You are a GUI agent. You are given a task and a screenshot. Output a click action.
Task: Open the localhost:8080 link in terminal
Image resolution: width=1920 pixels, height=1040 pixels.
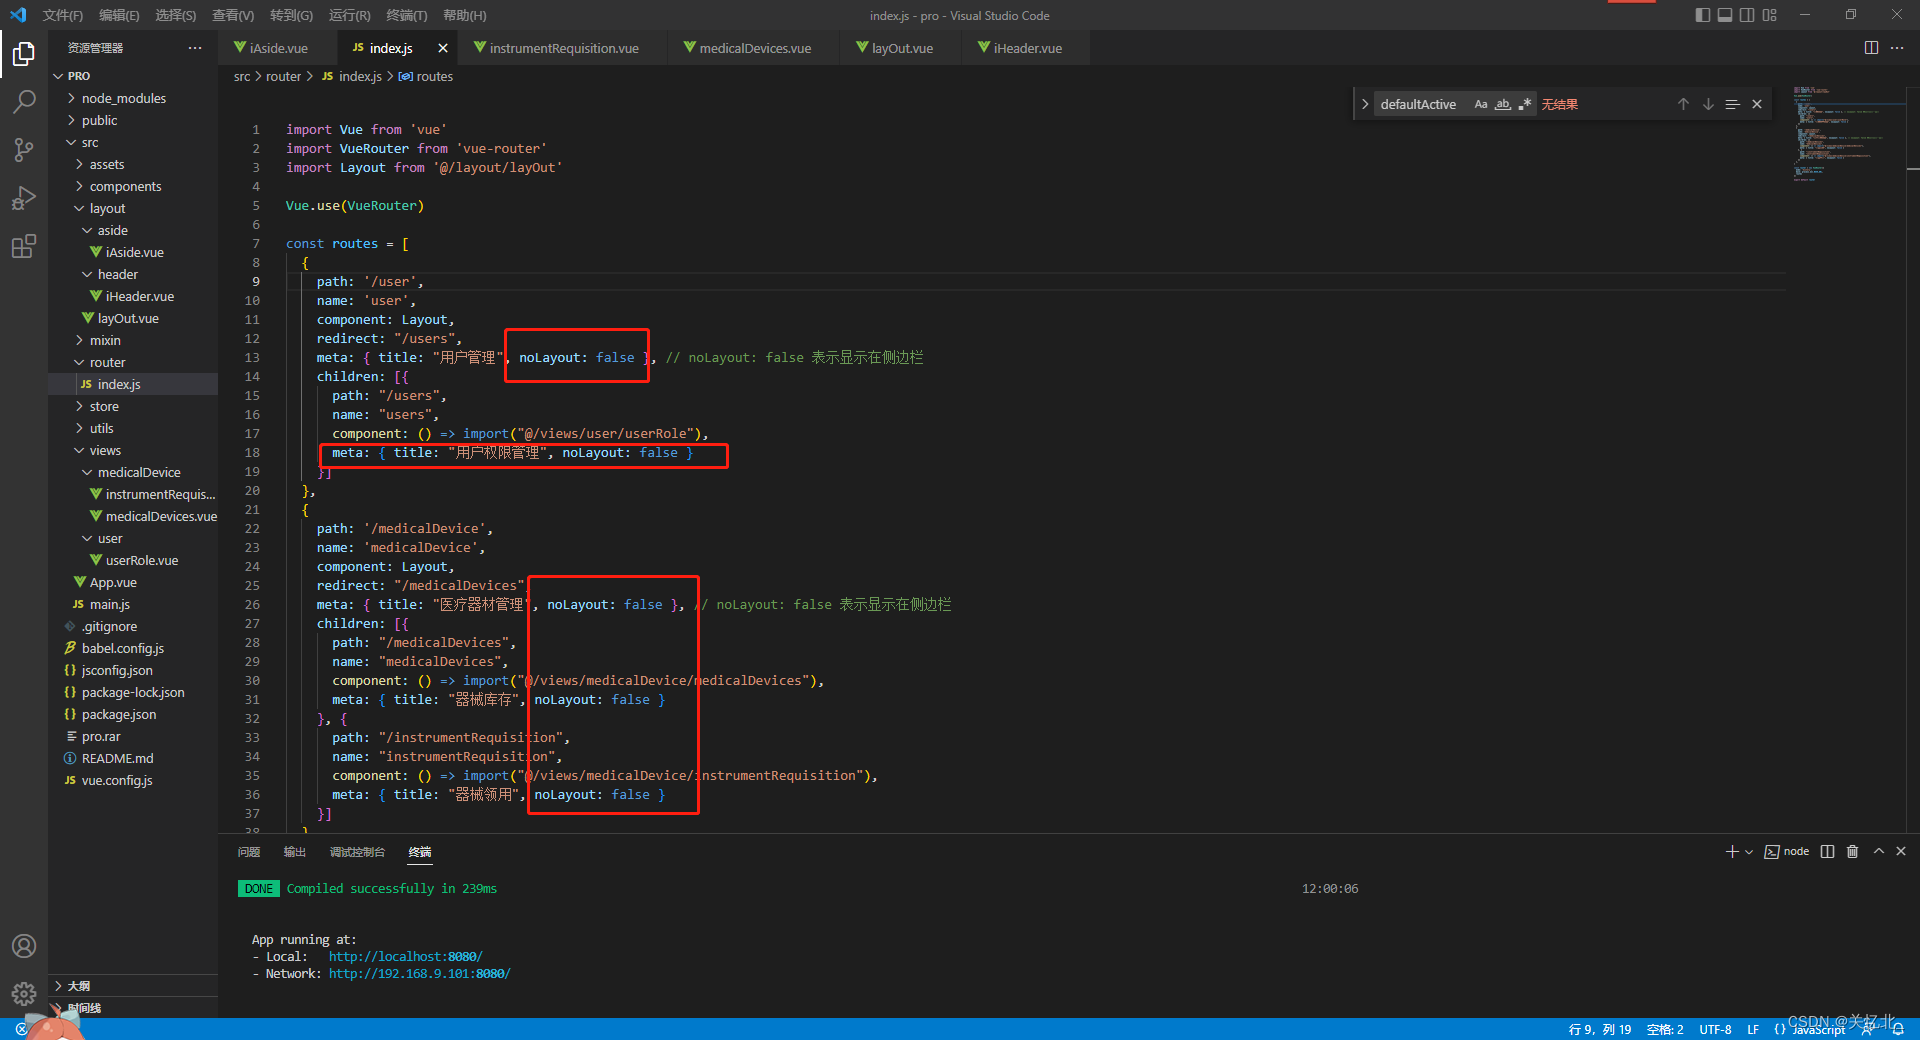[x=406, y=956]
